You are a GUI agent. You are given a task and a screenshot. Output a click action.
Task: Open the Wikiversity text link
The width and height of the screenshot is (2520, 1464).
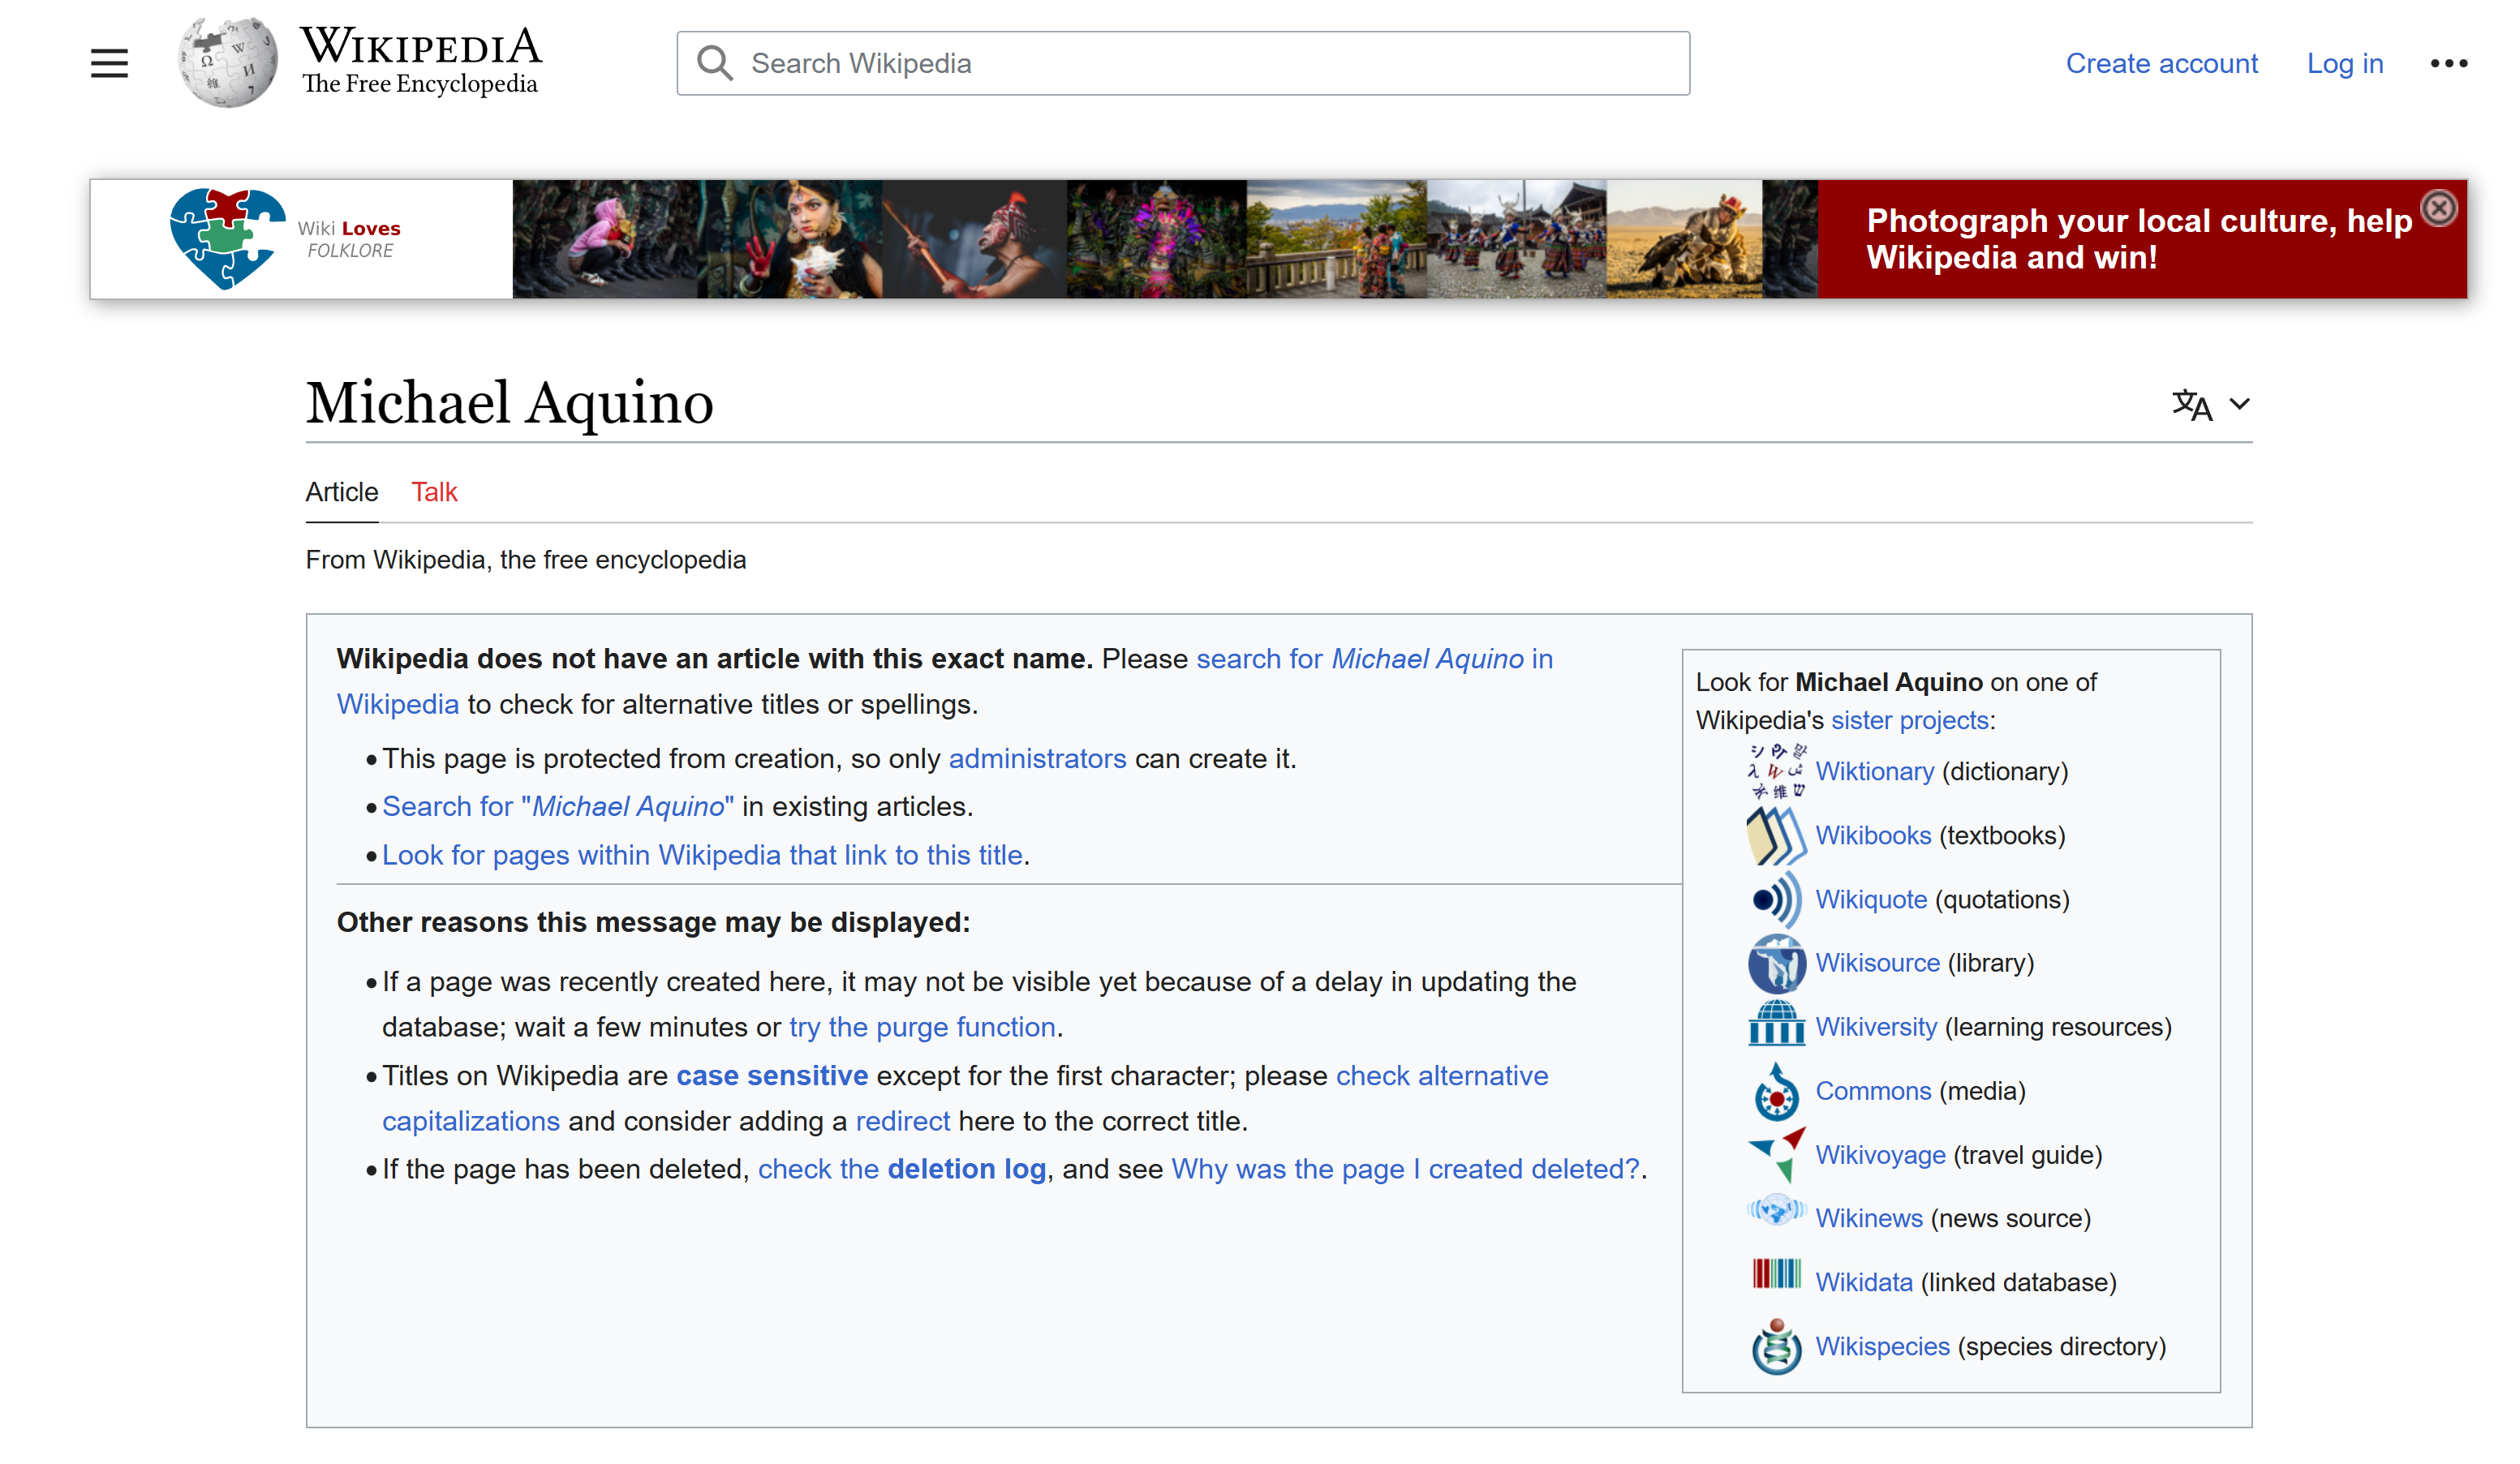(x=1876, y=1027)
